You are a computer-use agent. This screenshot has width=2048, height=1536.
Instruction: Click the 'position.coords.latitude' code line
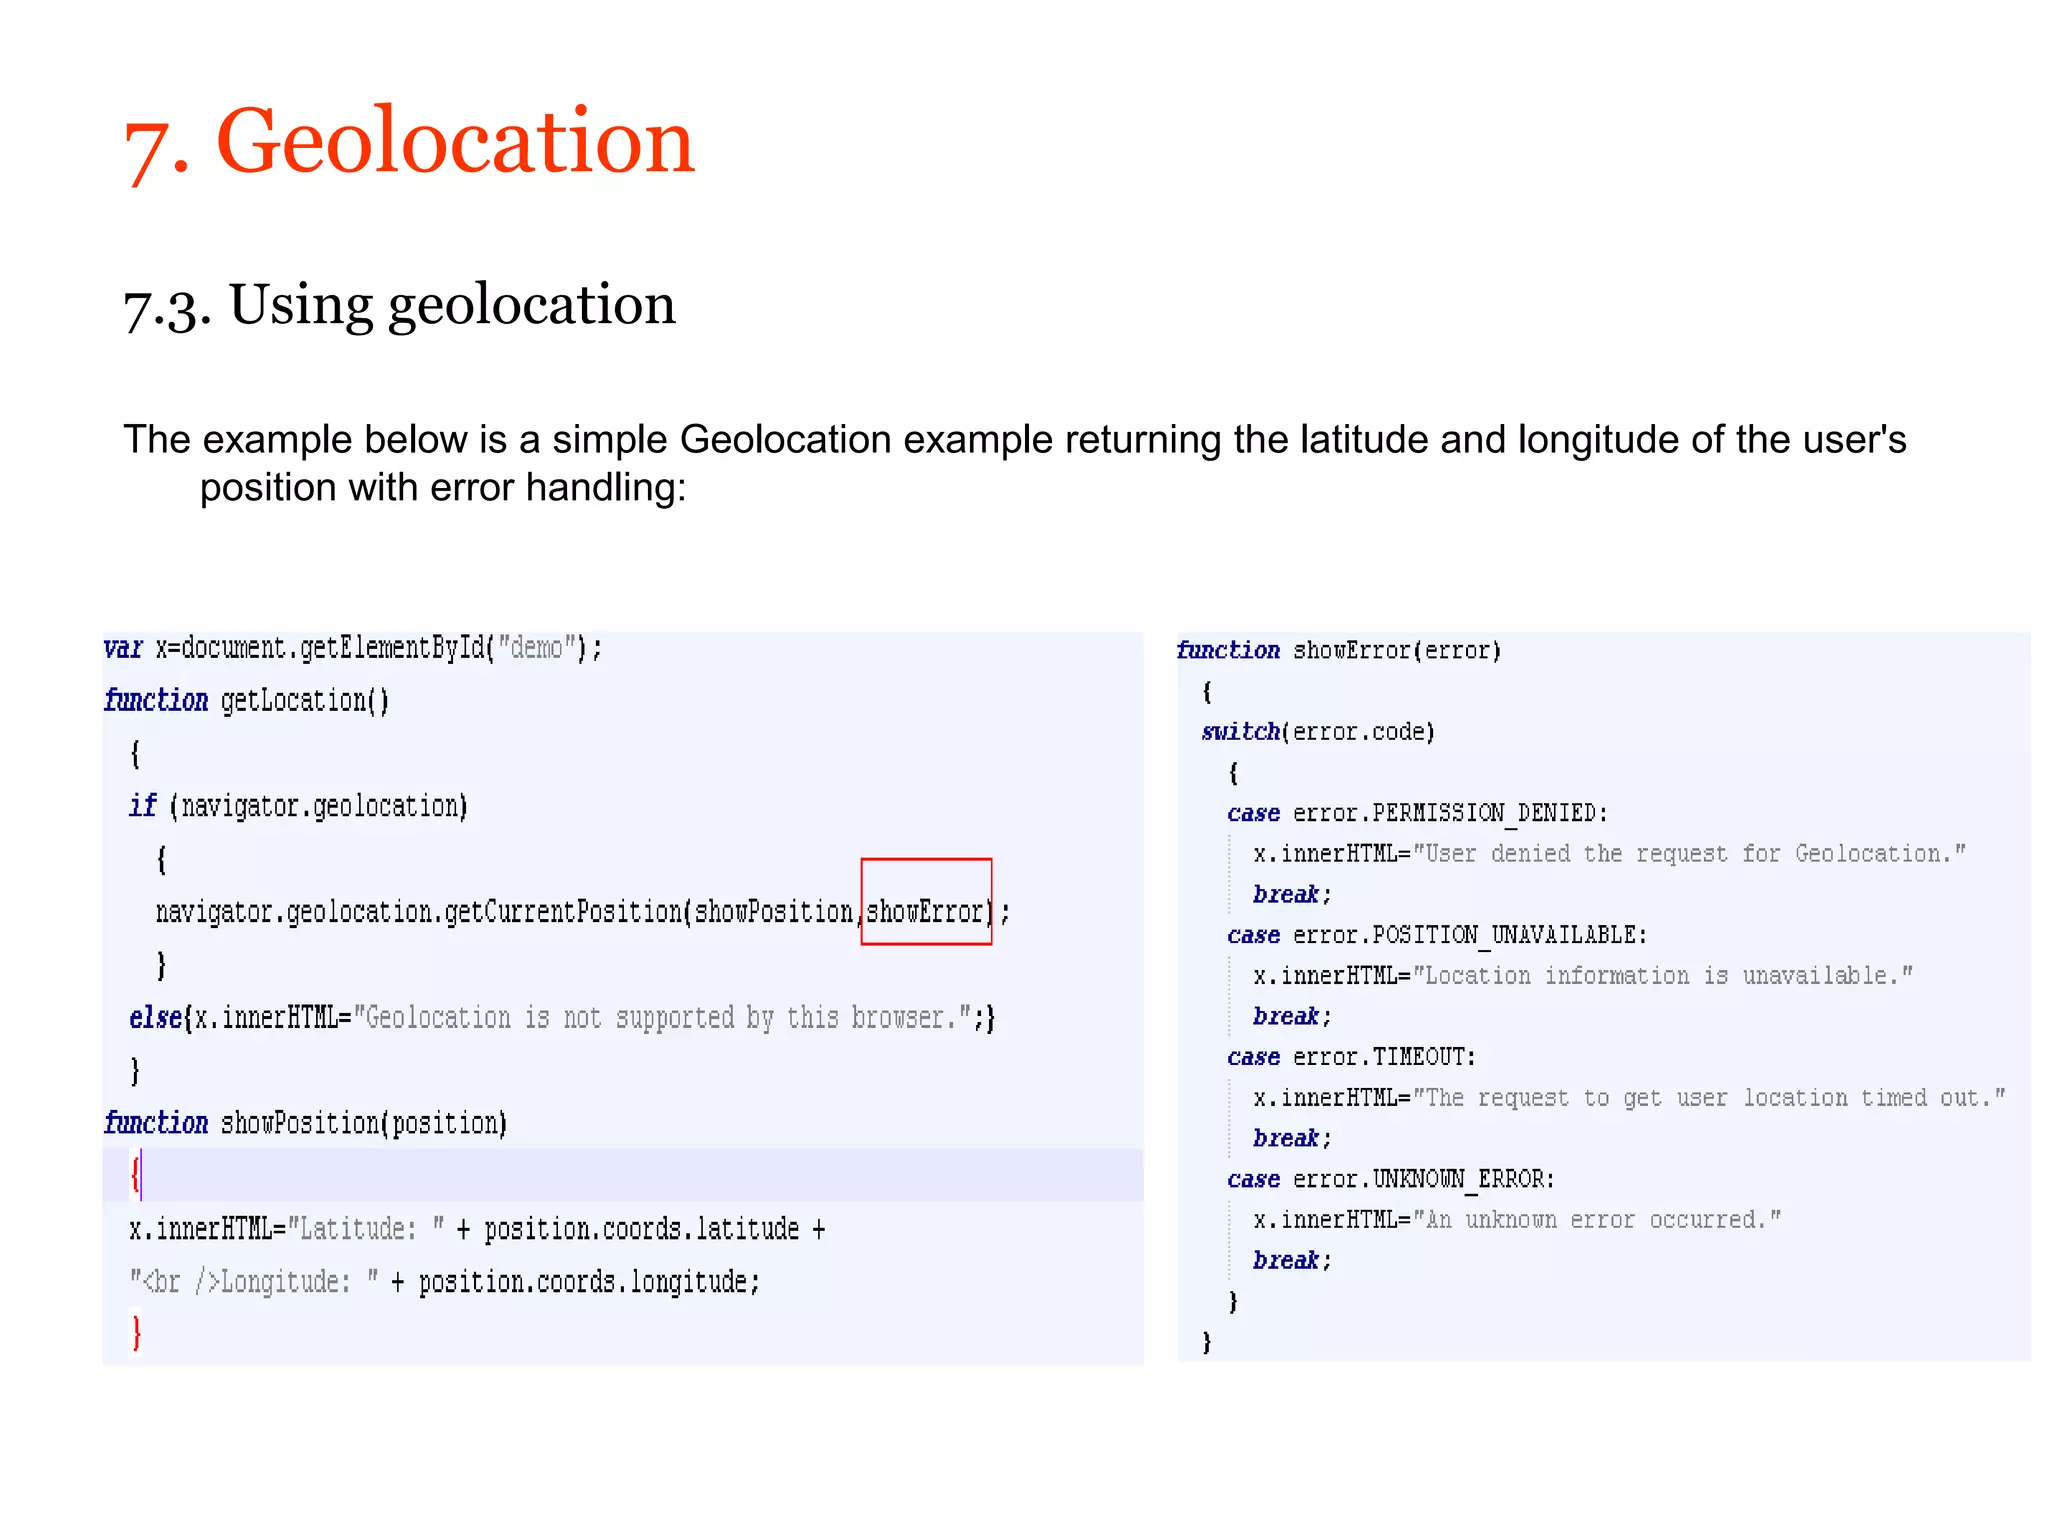tap(477, 1229)
